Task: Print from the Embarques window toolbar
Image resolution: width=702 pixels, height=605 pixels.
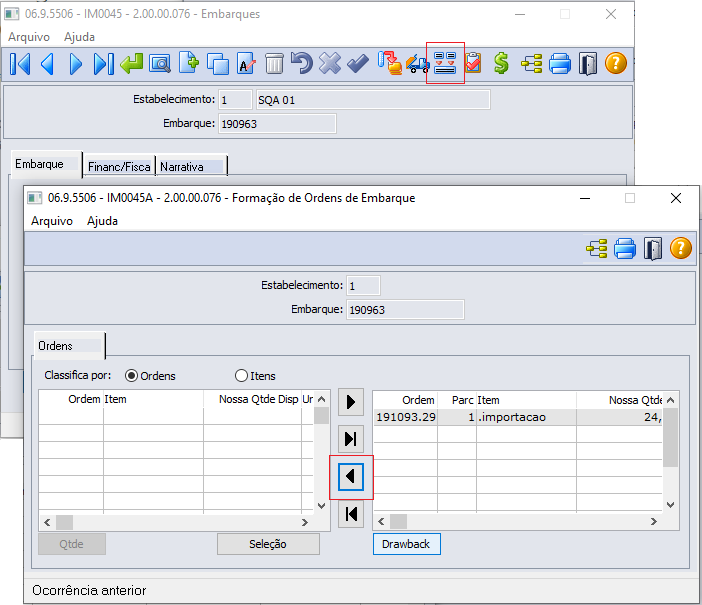Action: pos(560,64)
